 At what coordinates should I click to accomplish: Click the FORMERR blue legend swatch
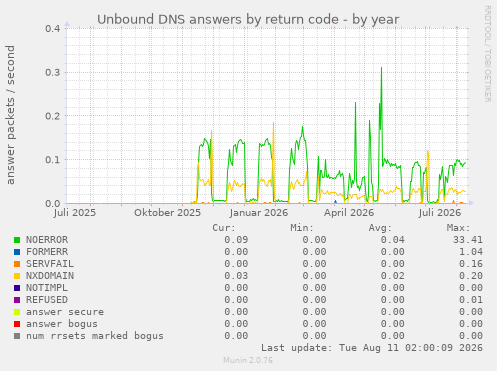coord(17,252)
